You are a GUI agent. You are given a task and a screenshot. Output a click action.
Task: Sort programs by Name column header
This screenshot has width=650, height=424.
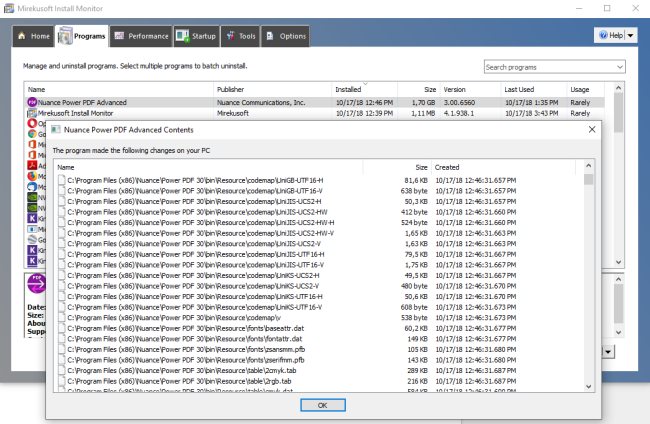tap(119, 89)
